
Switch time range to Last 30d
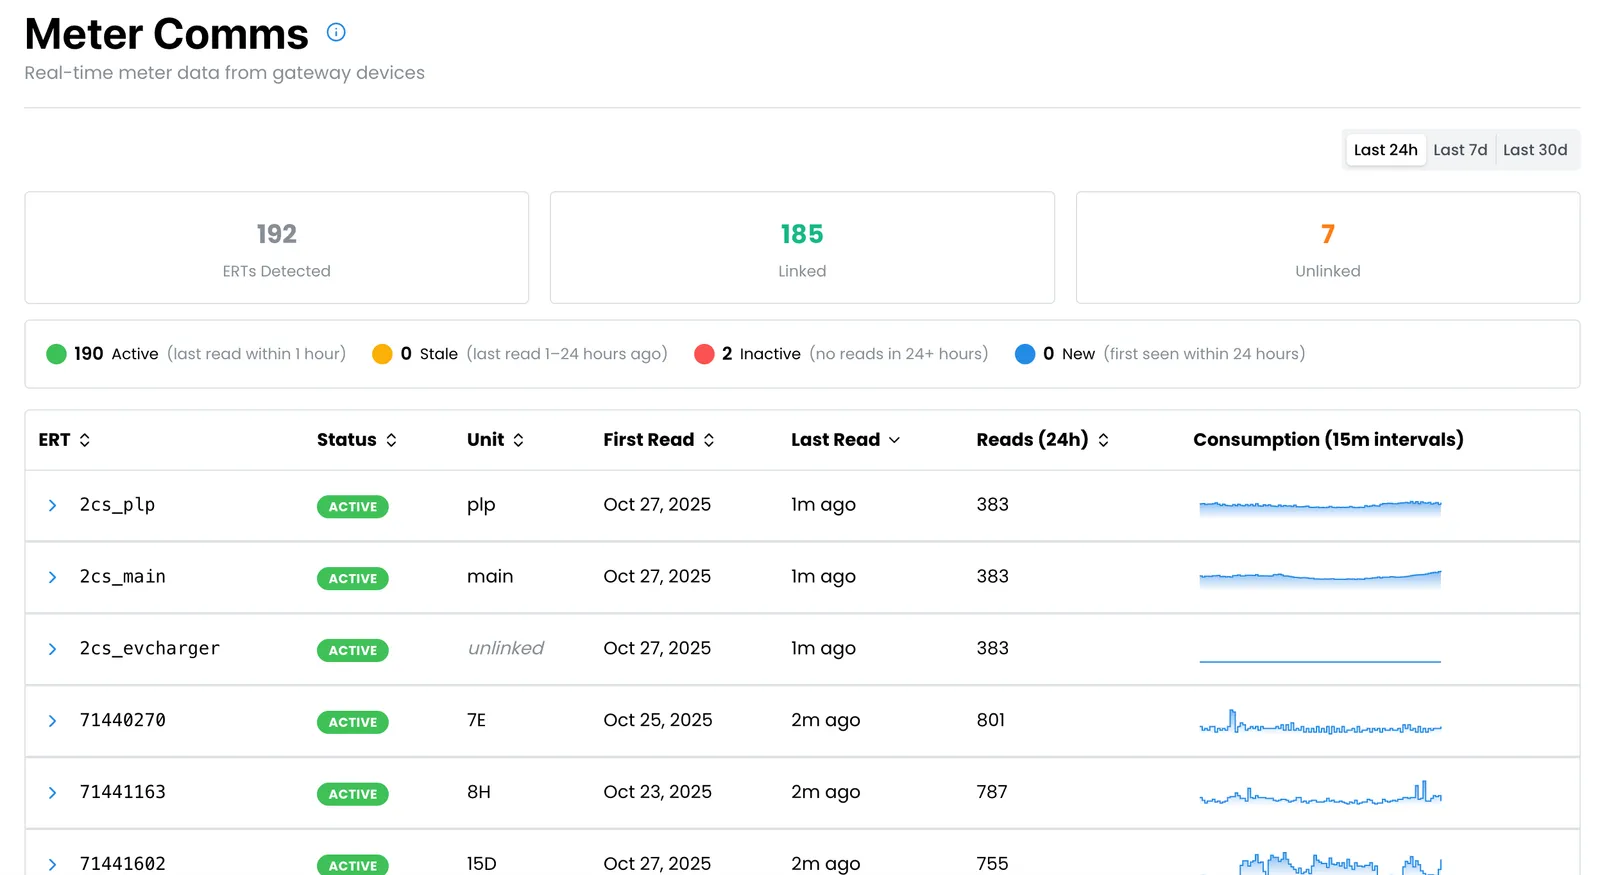(1535, 150)
